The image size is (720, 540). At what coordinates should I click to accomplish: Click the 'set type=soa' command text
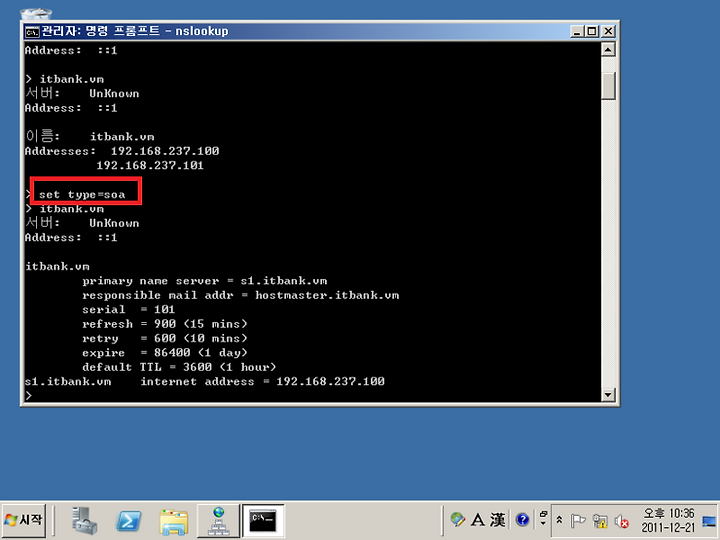click(x=82, y=195)
